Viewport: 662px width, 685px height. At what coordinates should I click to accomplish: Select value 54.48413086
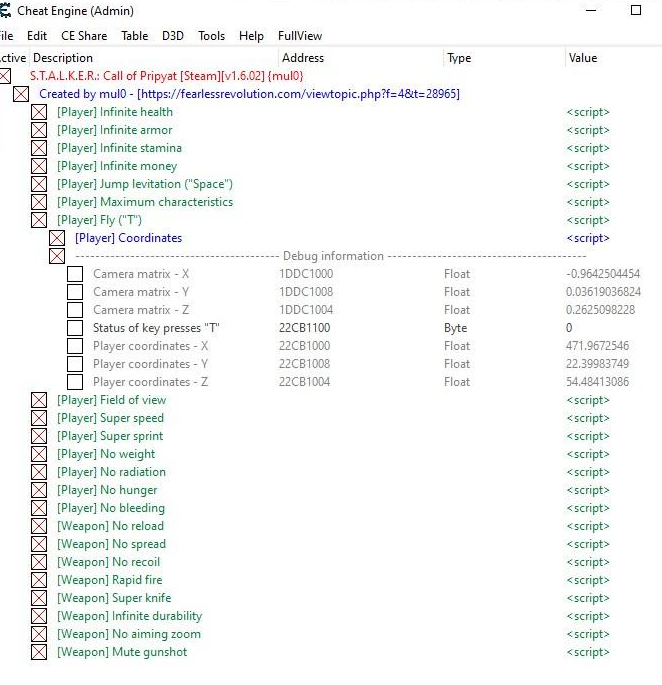point(597,382)
